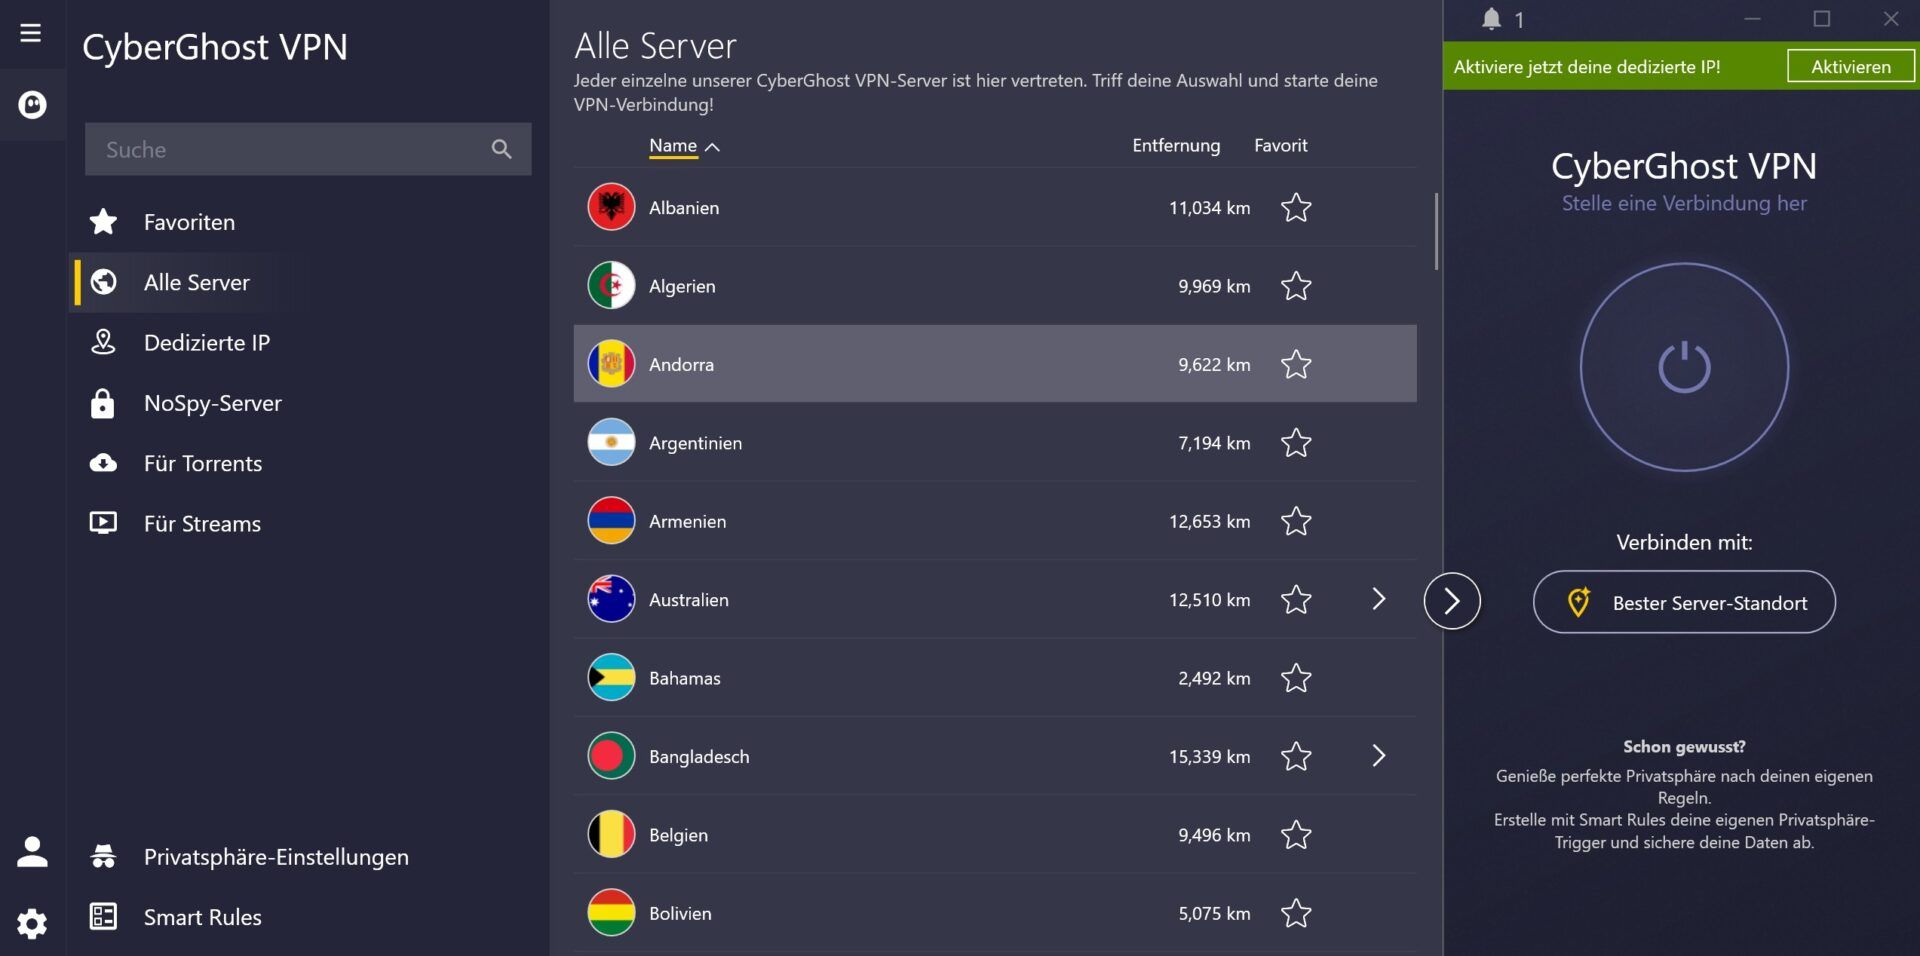Screen dimensions: 1920x956
Task: Mark Bahamas as favorite
Action: coord(1296,678)
